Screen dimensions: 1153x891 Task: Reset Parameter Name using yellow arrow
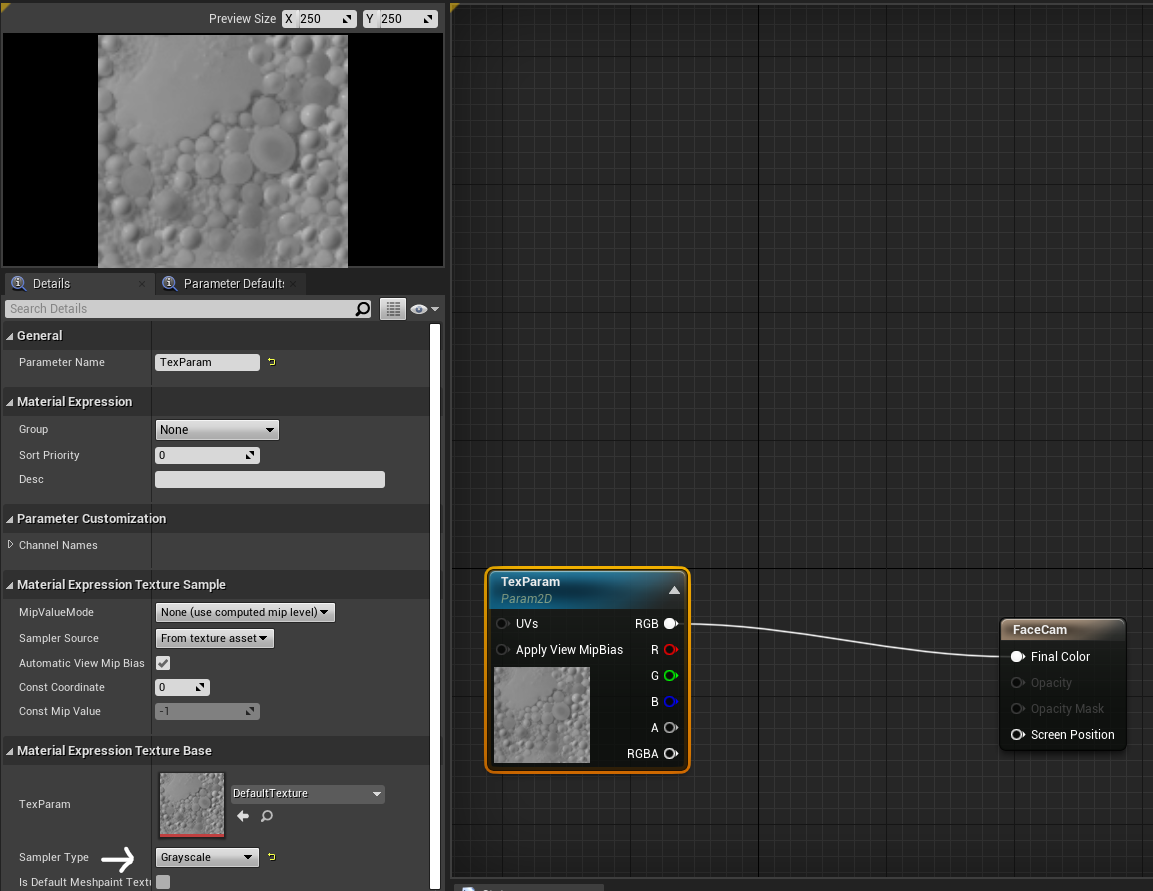(271, 362)
